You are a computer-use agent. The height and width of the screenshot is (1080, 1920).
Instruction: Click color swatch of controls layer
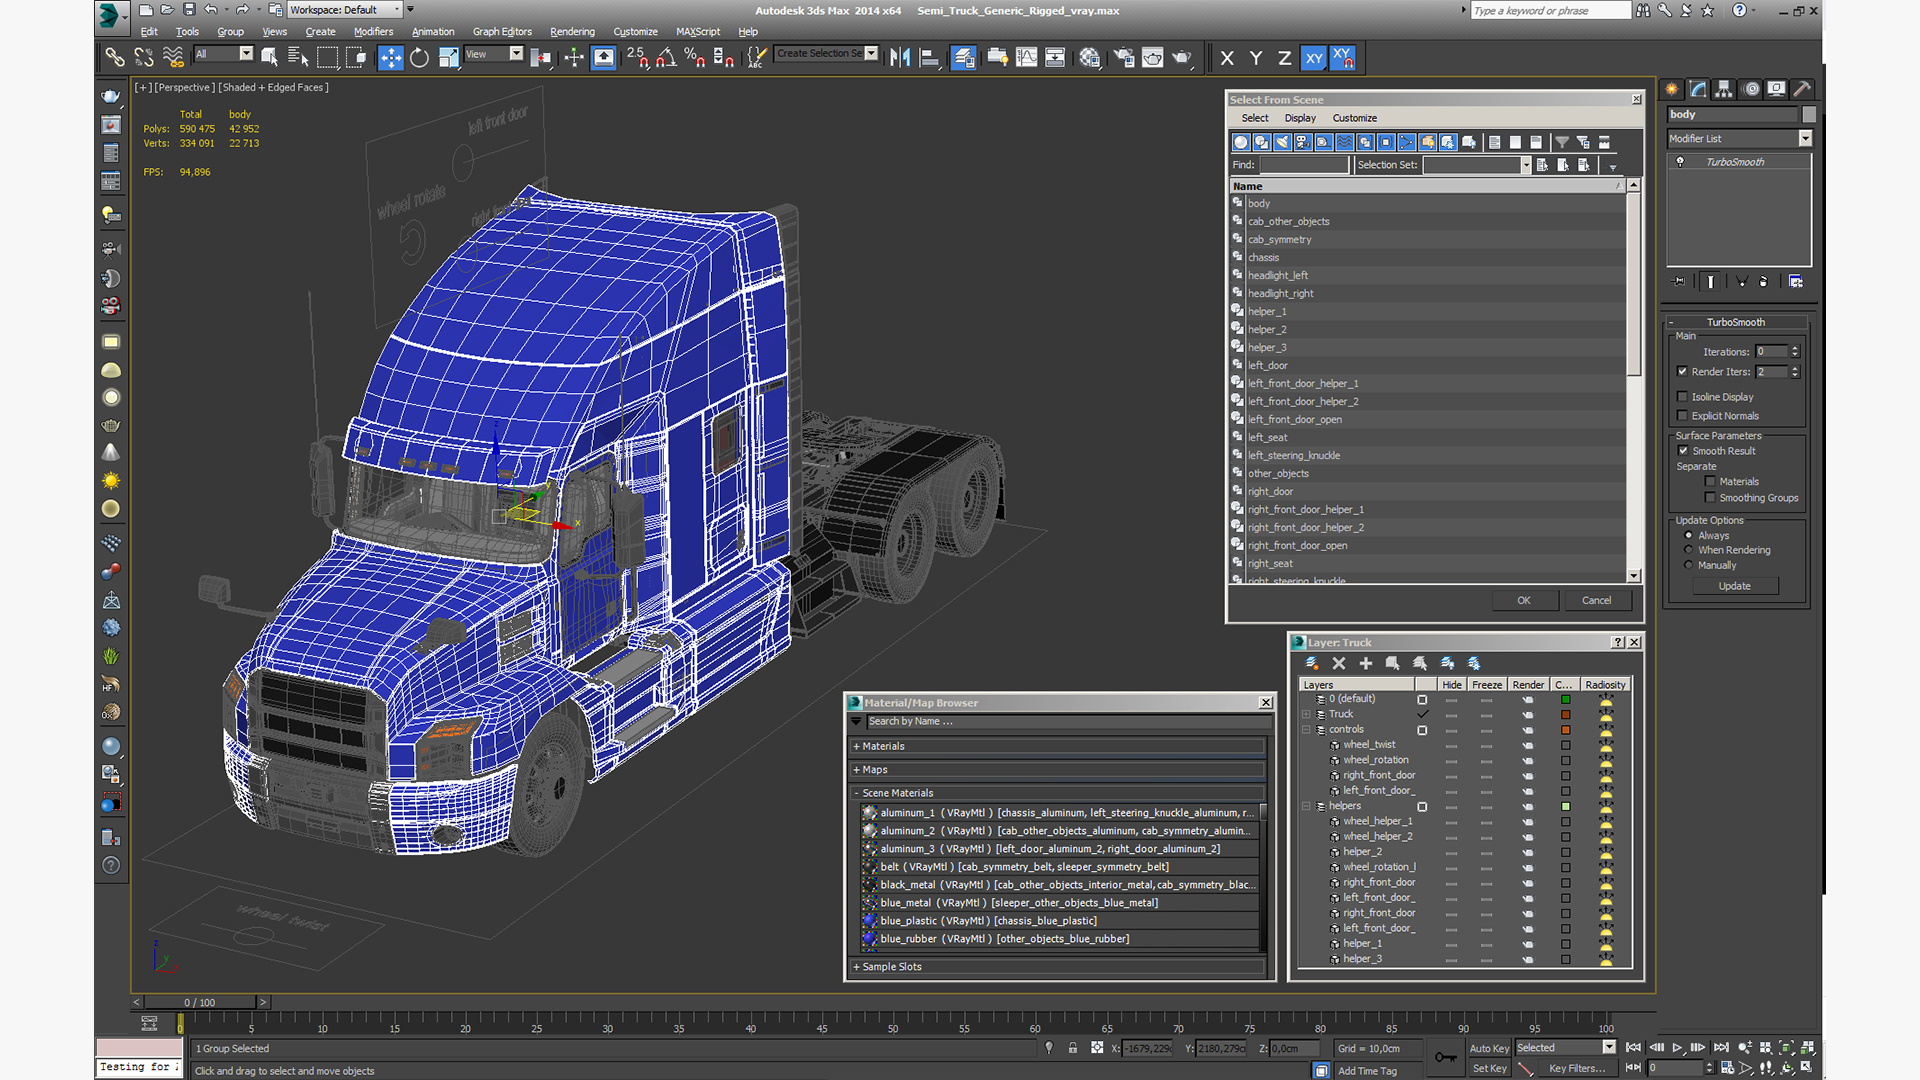1566,730
